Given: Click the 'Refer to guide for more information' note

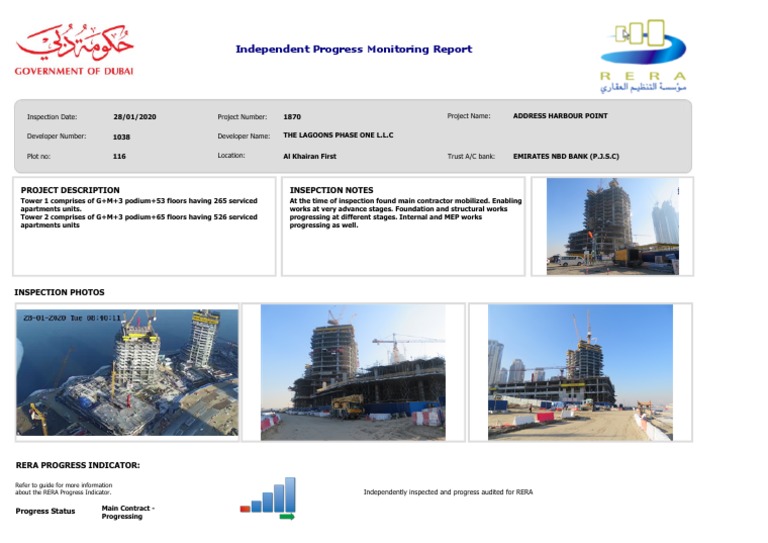Looking at the screenshot, I should tap(64, 489).
